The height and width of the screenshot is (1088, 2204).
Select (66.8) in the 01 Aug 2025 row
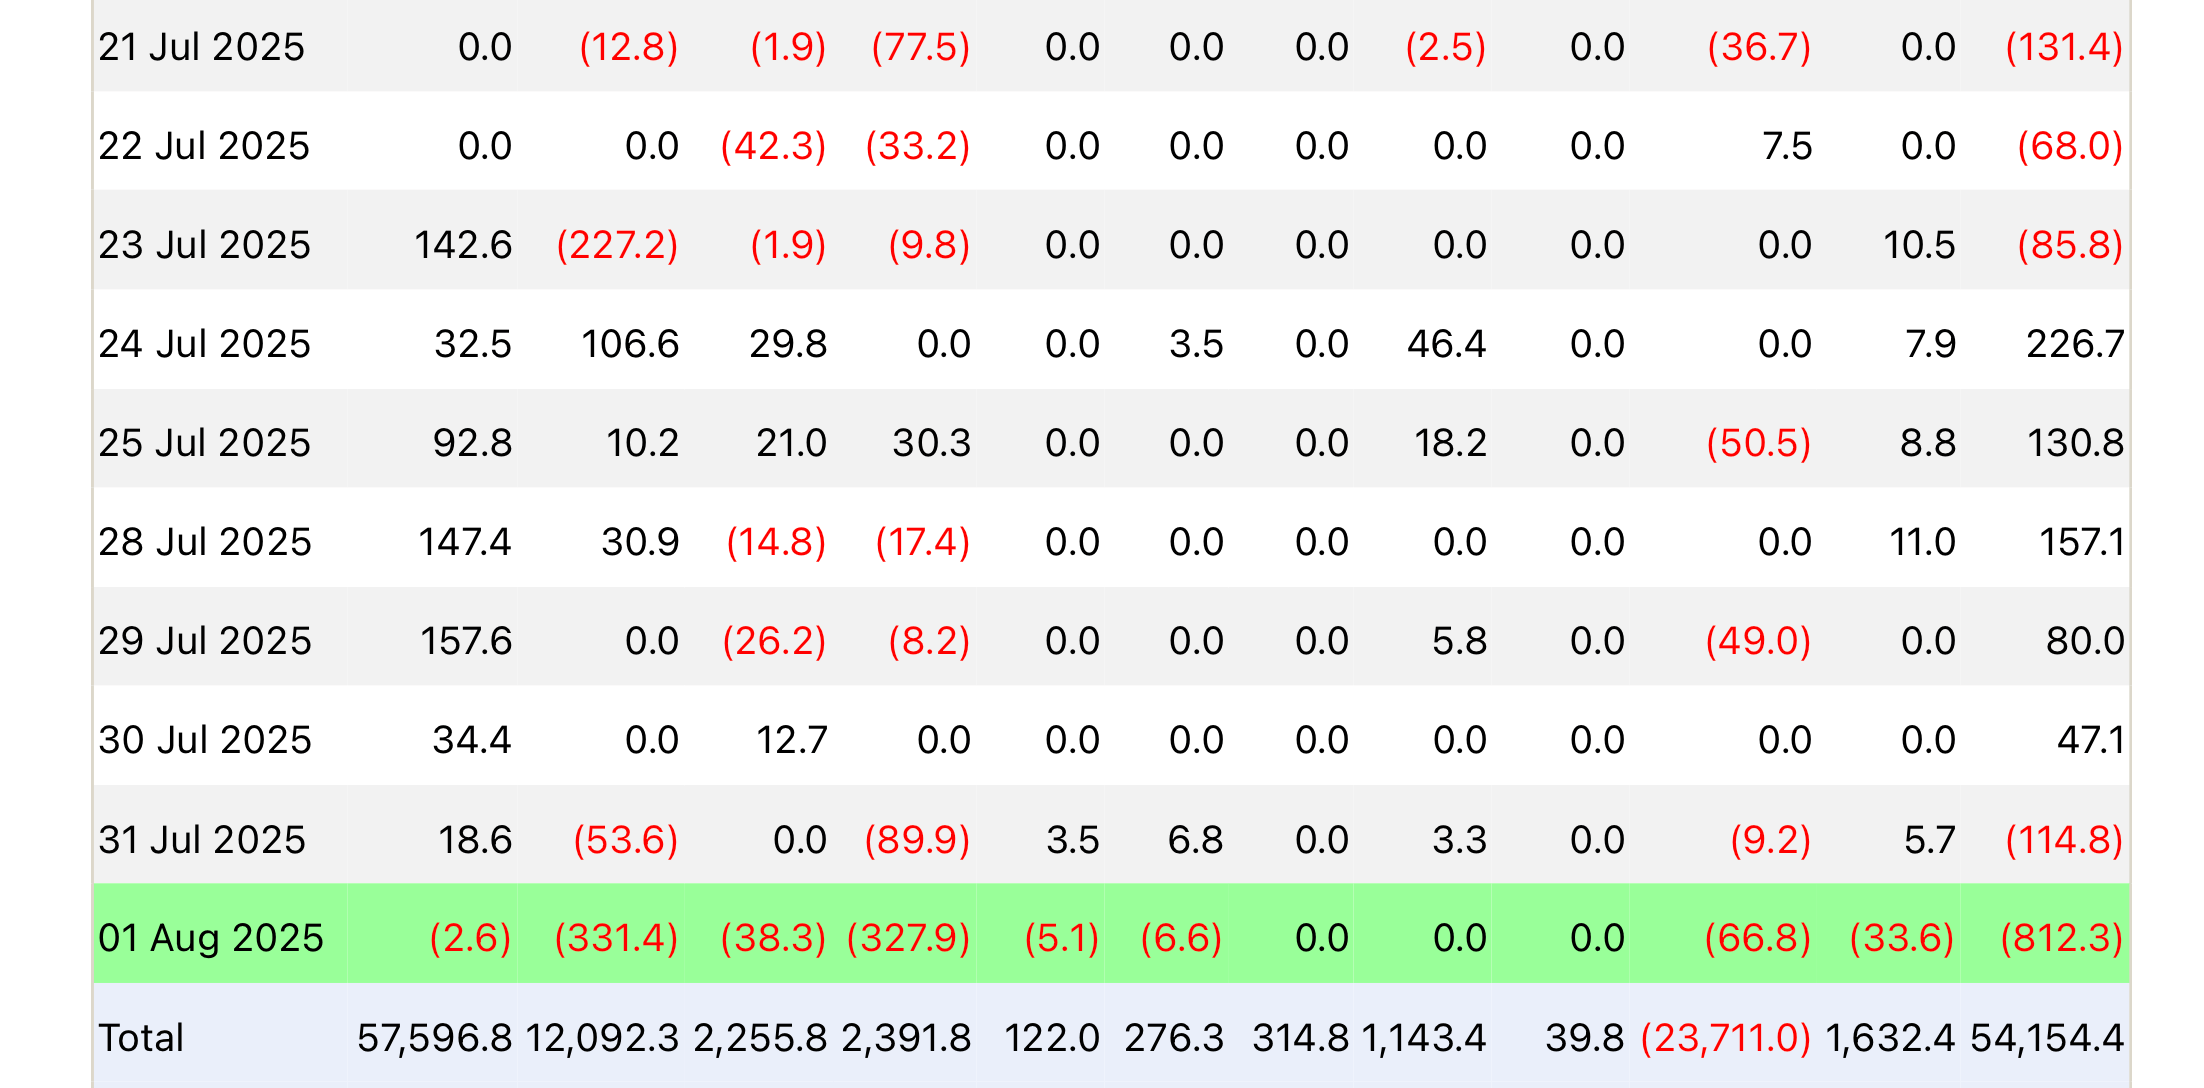click(1758, 938)
